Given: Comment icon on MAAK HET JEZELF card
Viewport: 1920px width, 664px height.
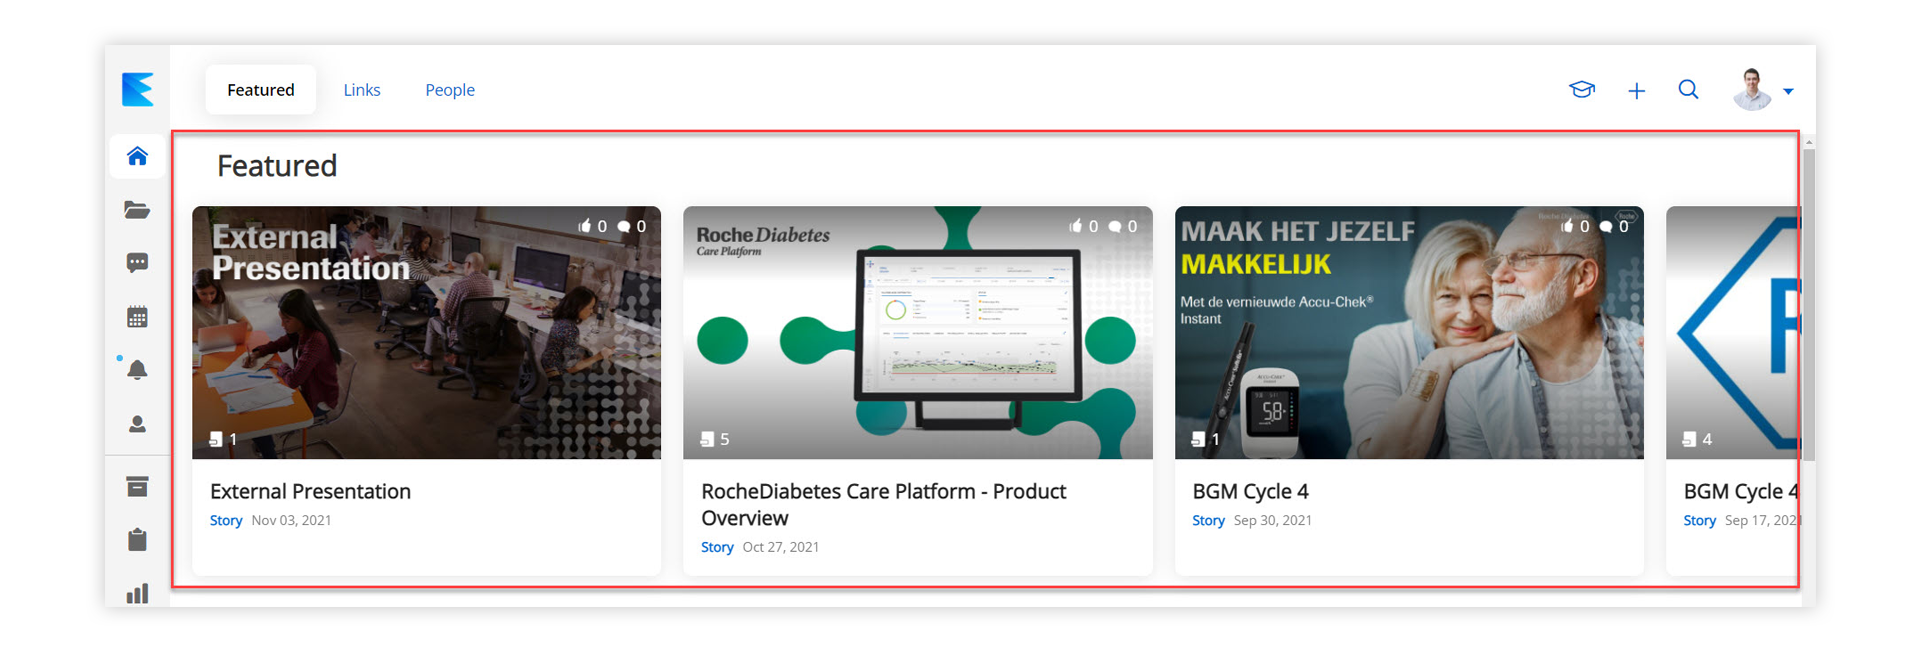Looking at the screenshot, I should coord(1606,226).
